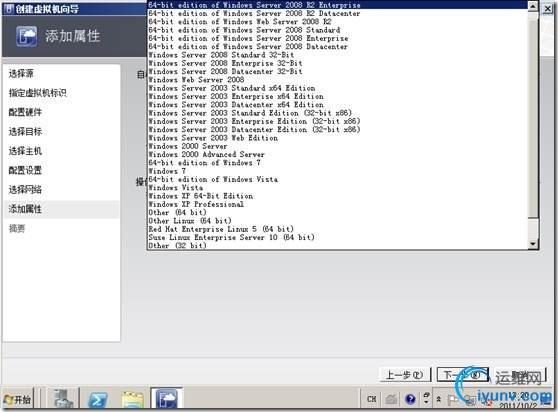
Task: Click the list scrollbar down arrow
Action: (533, 244)
